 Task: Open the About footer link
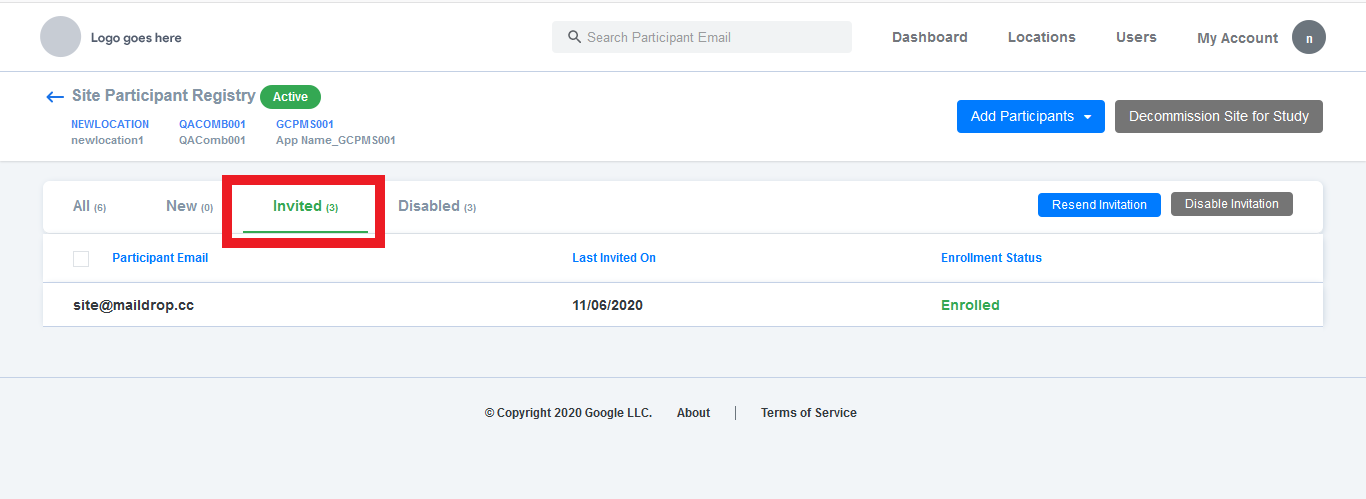[x=693, y=413]
